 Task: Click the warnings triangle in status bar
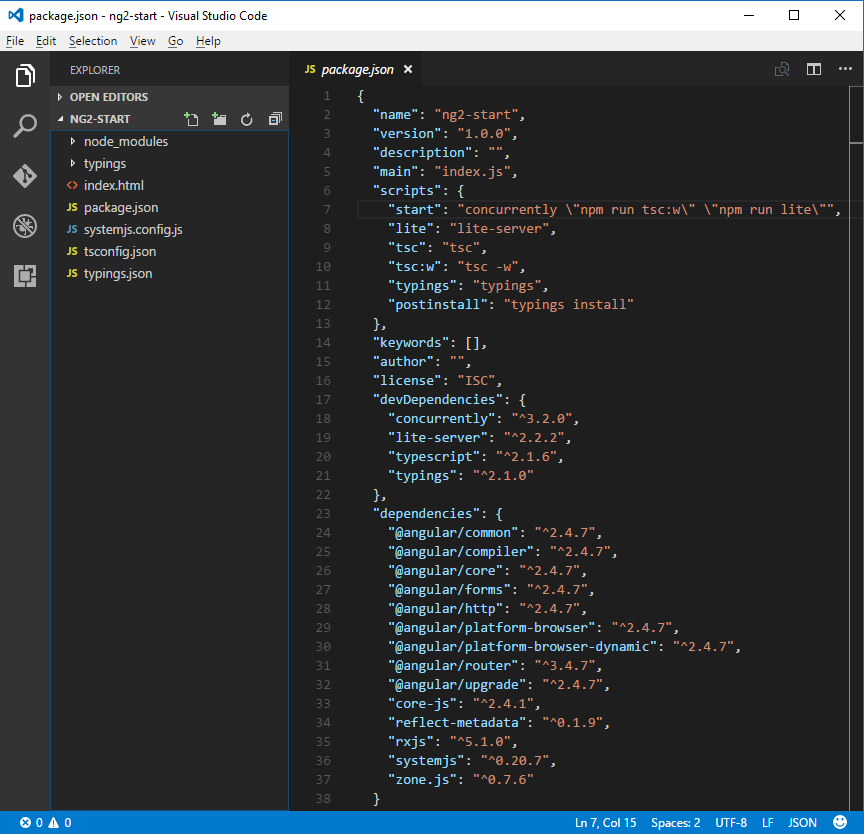(53, 822)
